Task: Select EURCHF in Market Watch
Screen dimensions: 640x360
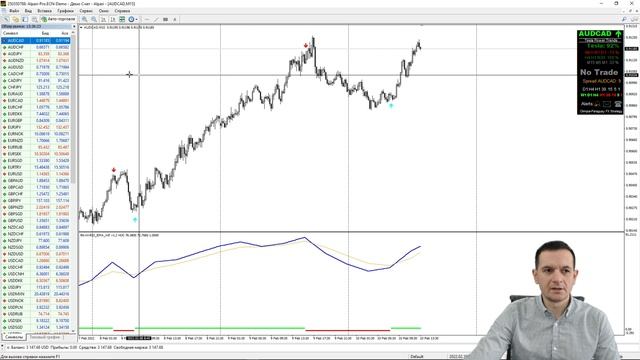Action: tap(36, 107)
